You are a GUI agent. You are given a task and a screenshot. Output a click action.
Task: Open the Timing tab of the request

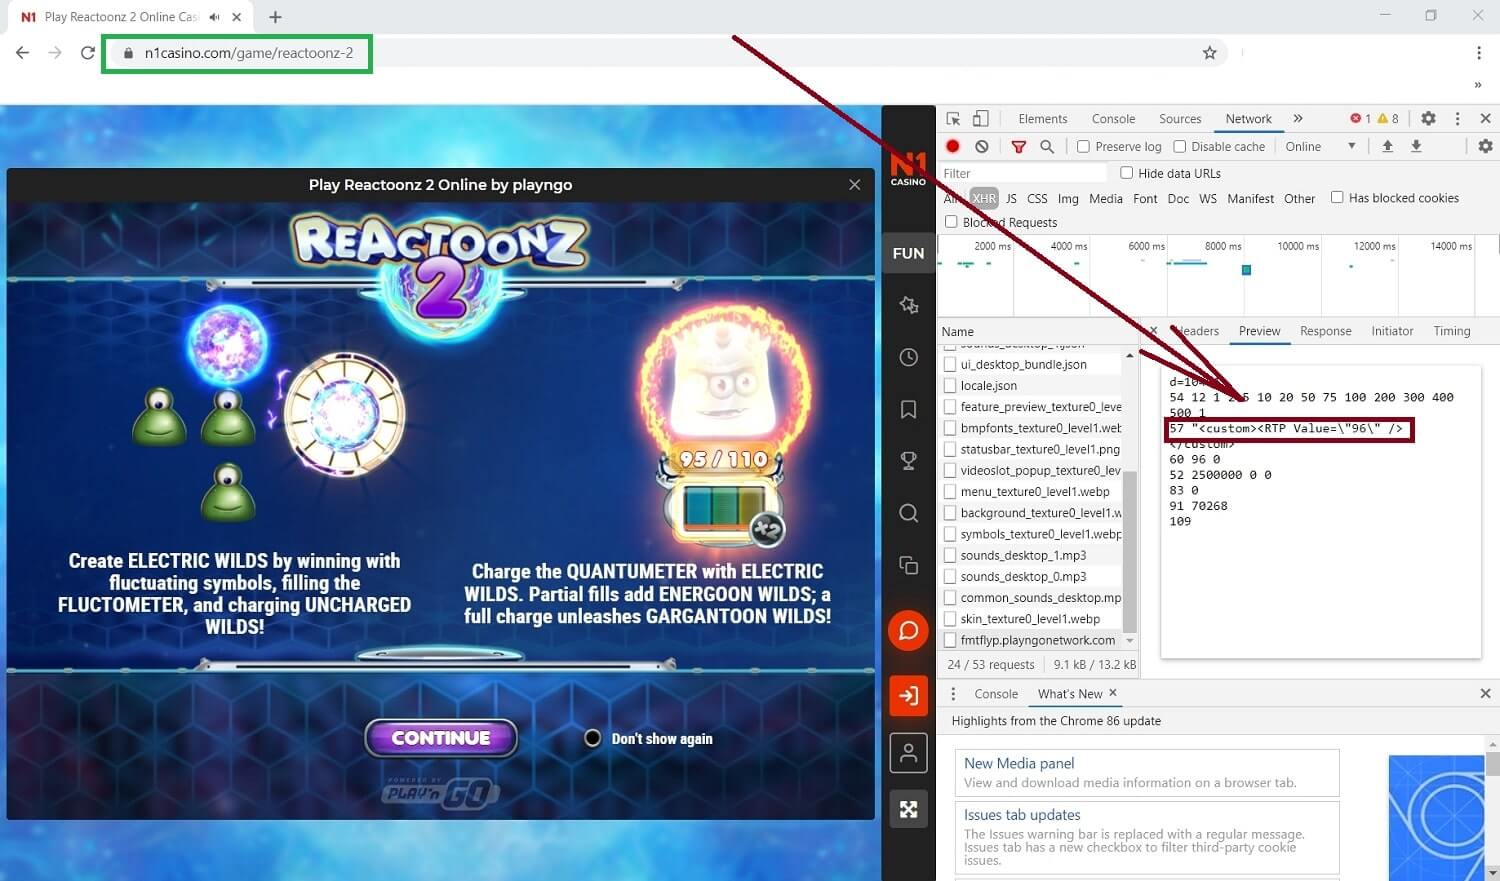[1451, 331]
